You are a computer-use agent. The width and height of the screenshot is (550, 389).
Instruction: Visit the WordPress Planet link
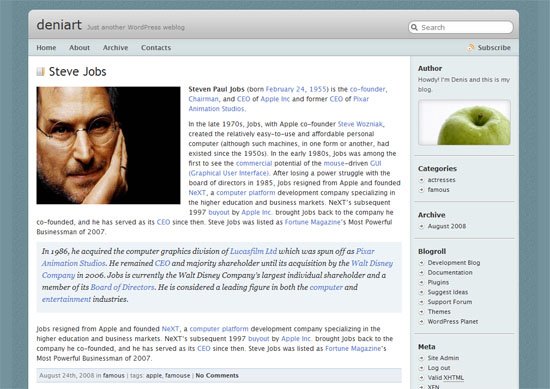point(452,322)
